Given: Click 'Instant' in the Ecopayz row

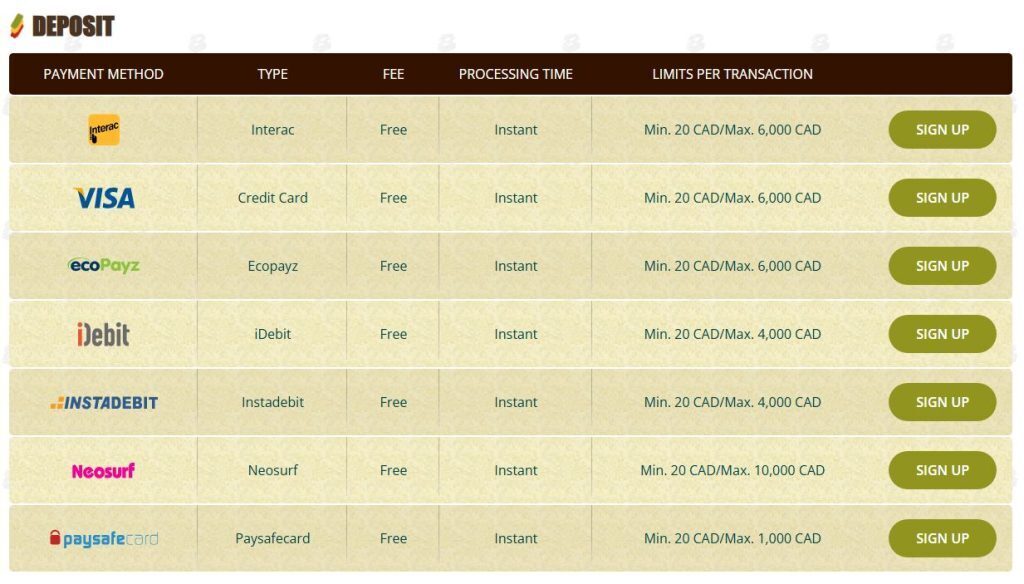Looking at the screenshot, I should click(x=515, y=266).
